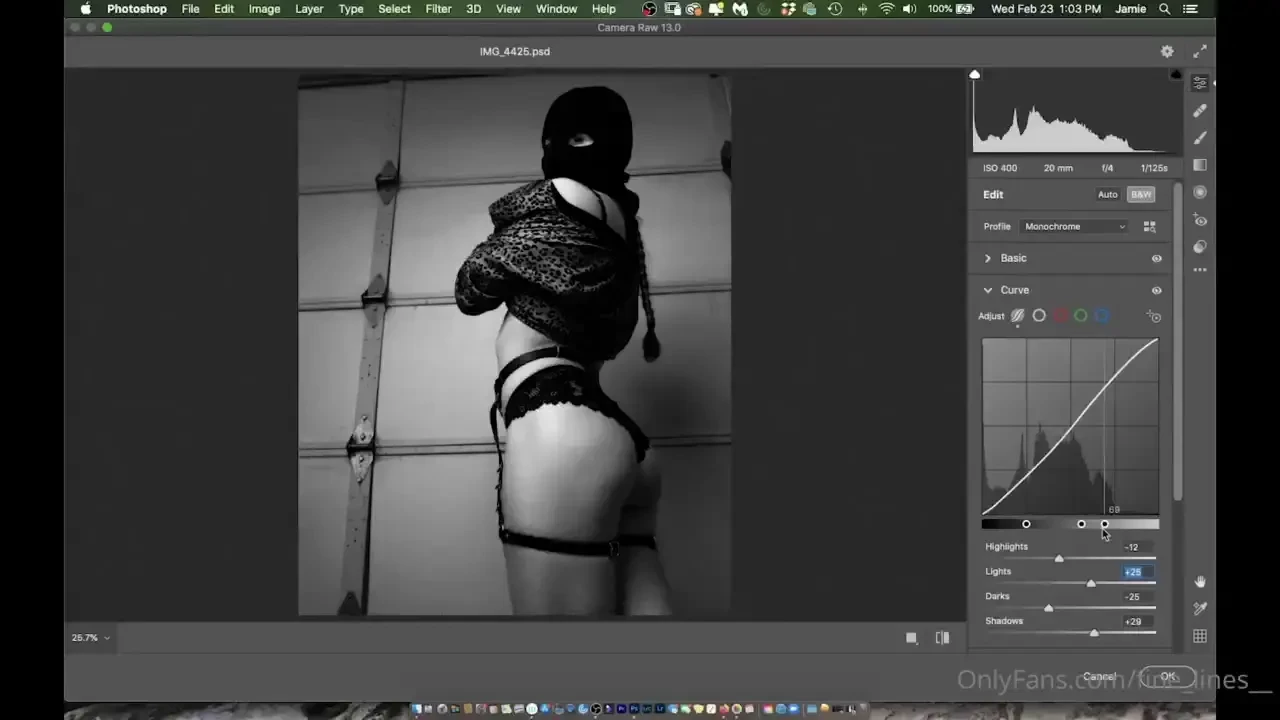This screenshot has height=720, width=1280.
Task: Toggle the Curve panel visibility eye
Action: tap(1156, 289)
